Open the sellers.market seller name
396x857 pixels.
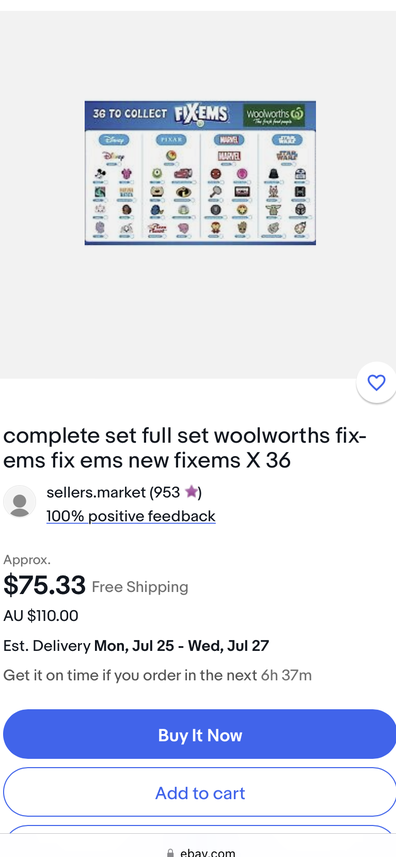[96, 492]
